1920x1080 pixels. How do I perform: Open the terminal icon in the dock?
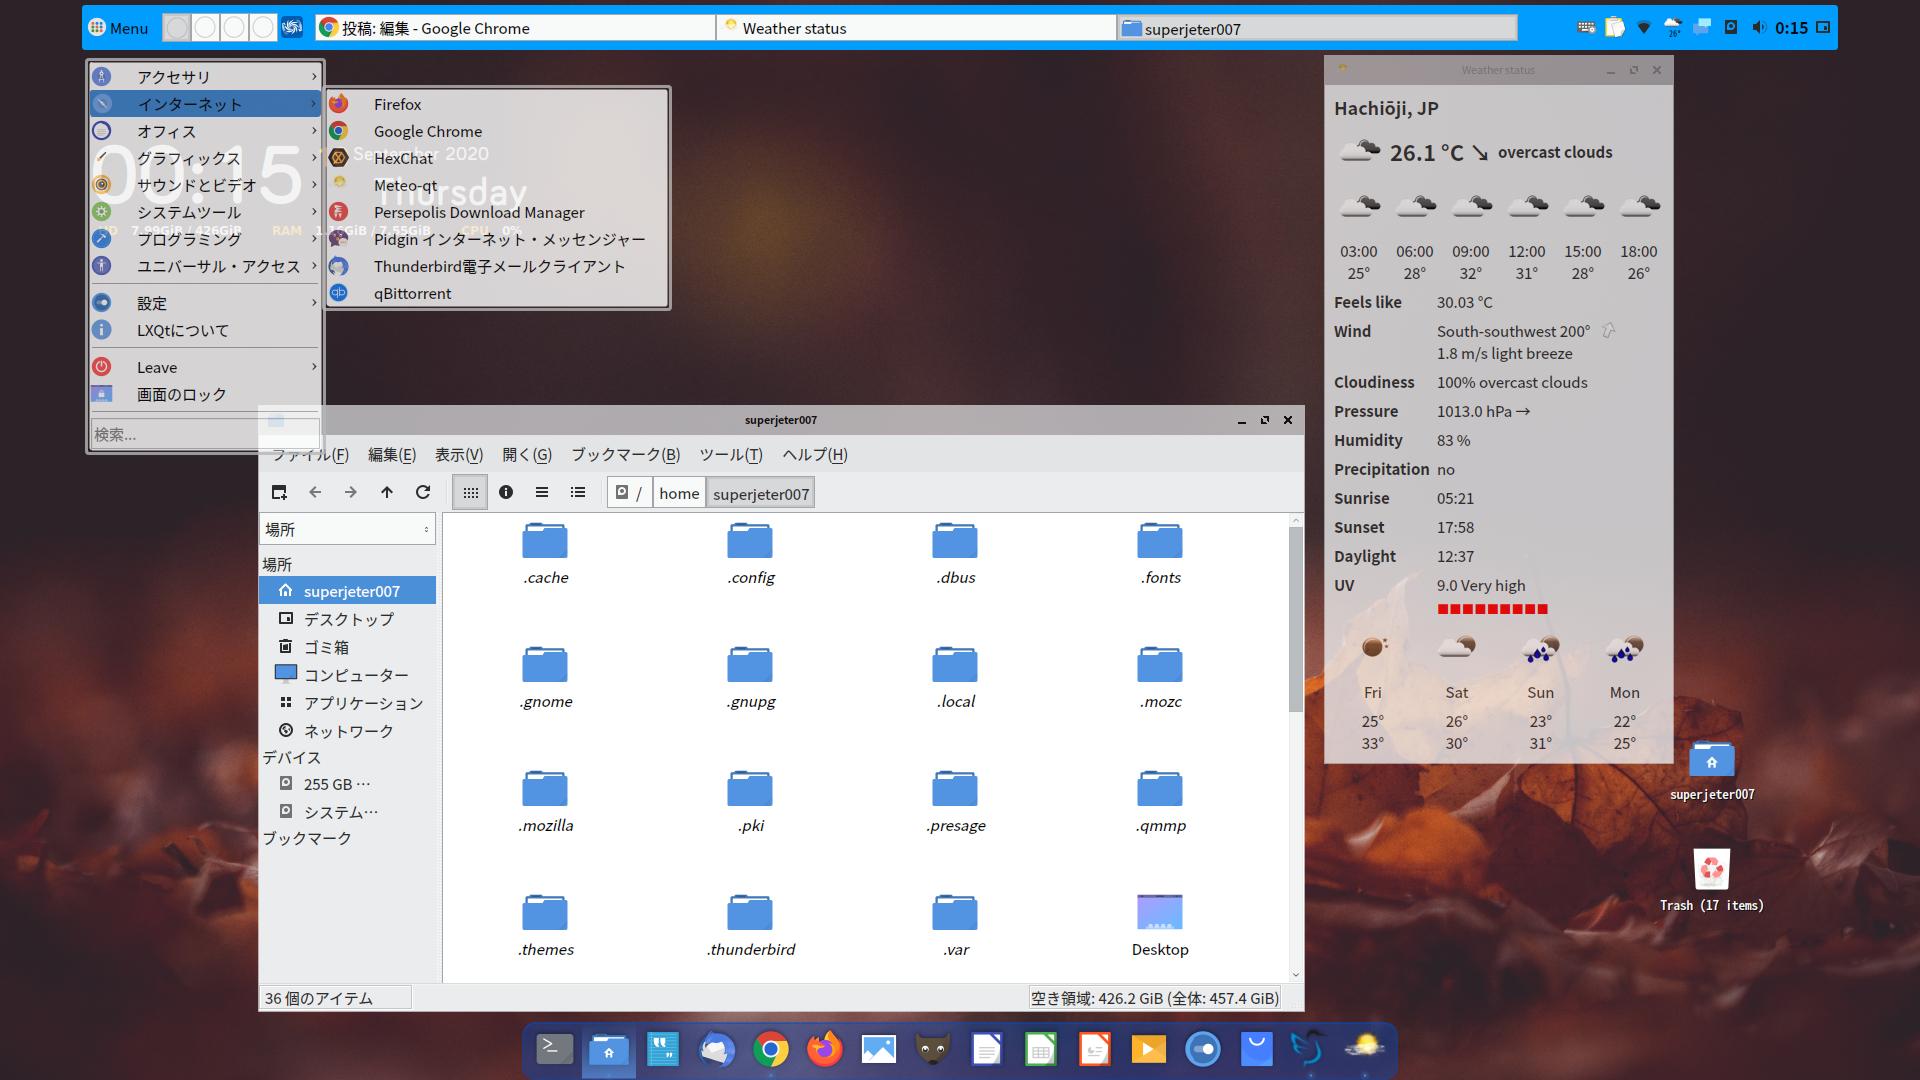(x=554, y=1049)
